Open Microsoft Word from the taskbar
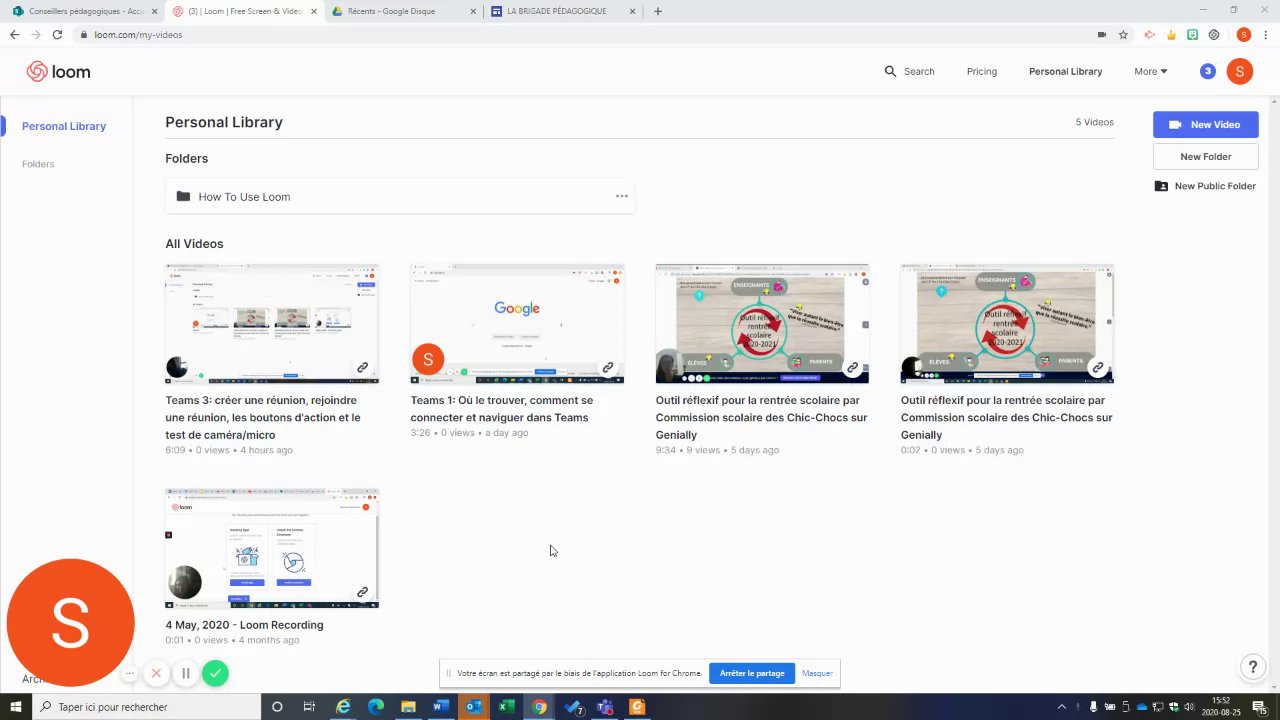Image resolution: width=1280 pixels, height=720 pixels. pos(440,707)
